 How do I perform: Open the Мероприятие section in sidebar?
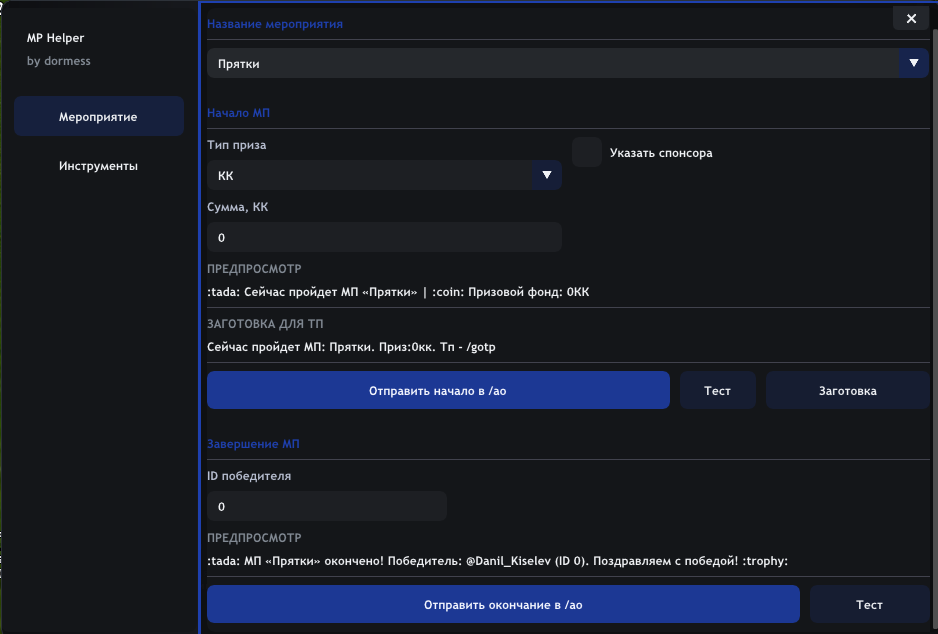tap(99, 116)
